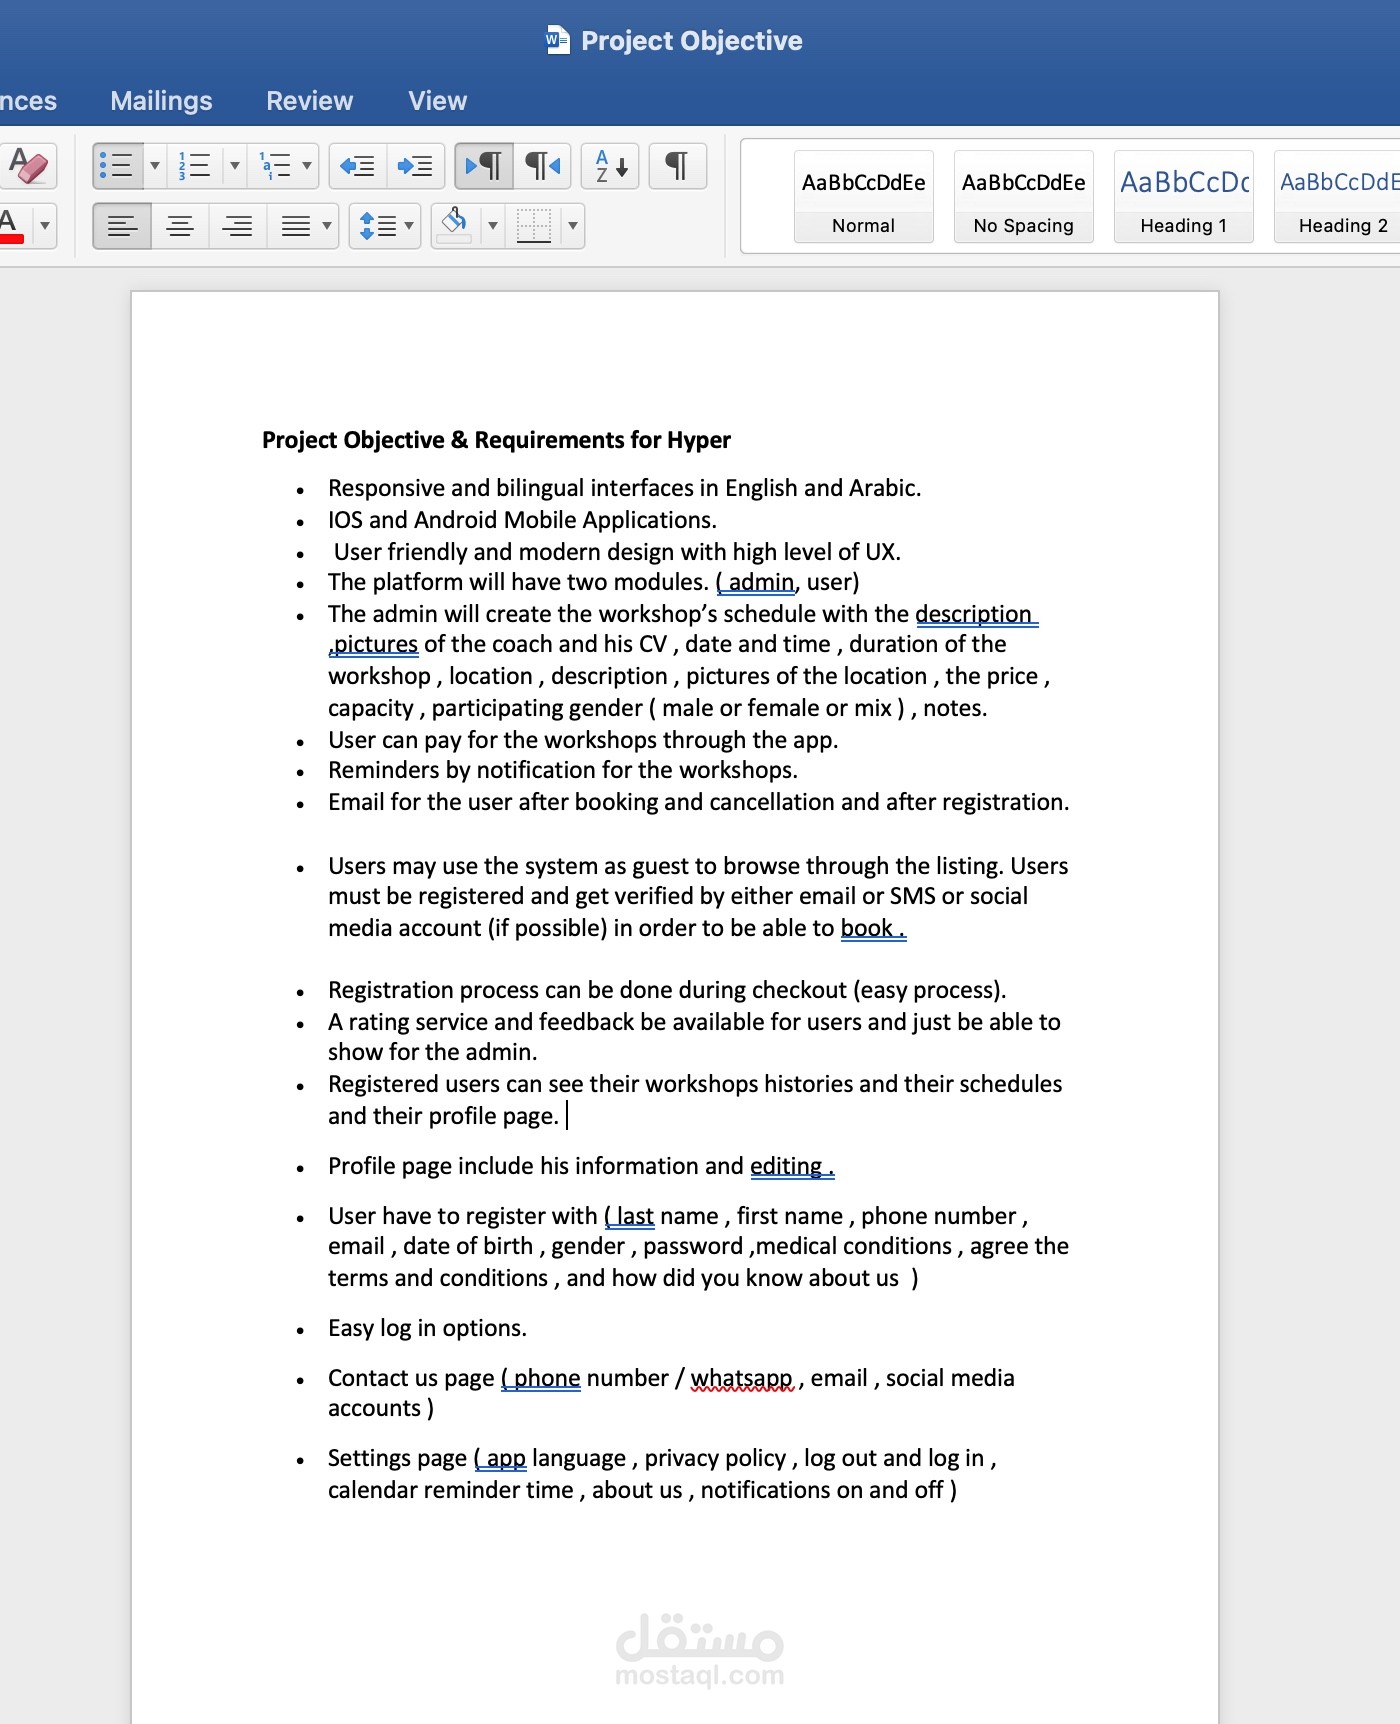
Task: Click the underlined word 'app' in Settings page
Action: pyautogui.click(x=506, y=1458)
